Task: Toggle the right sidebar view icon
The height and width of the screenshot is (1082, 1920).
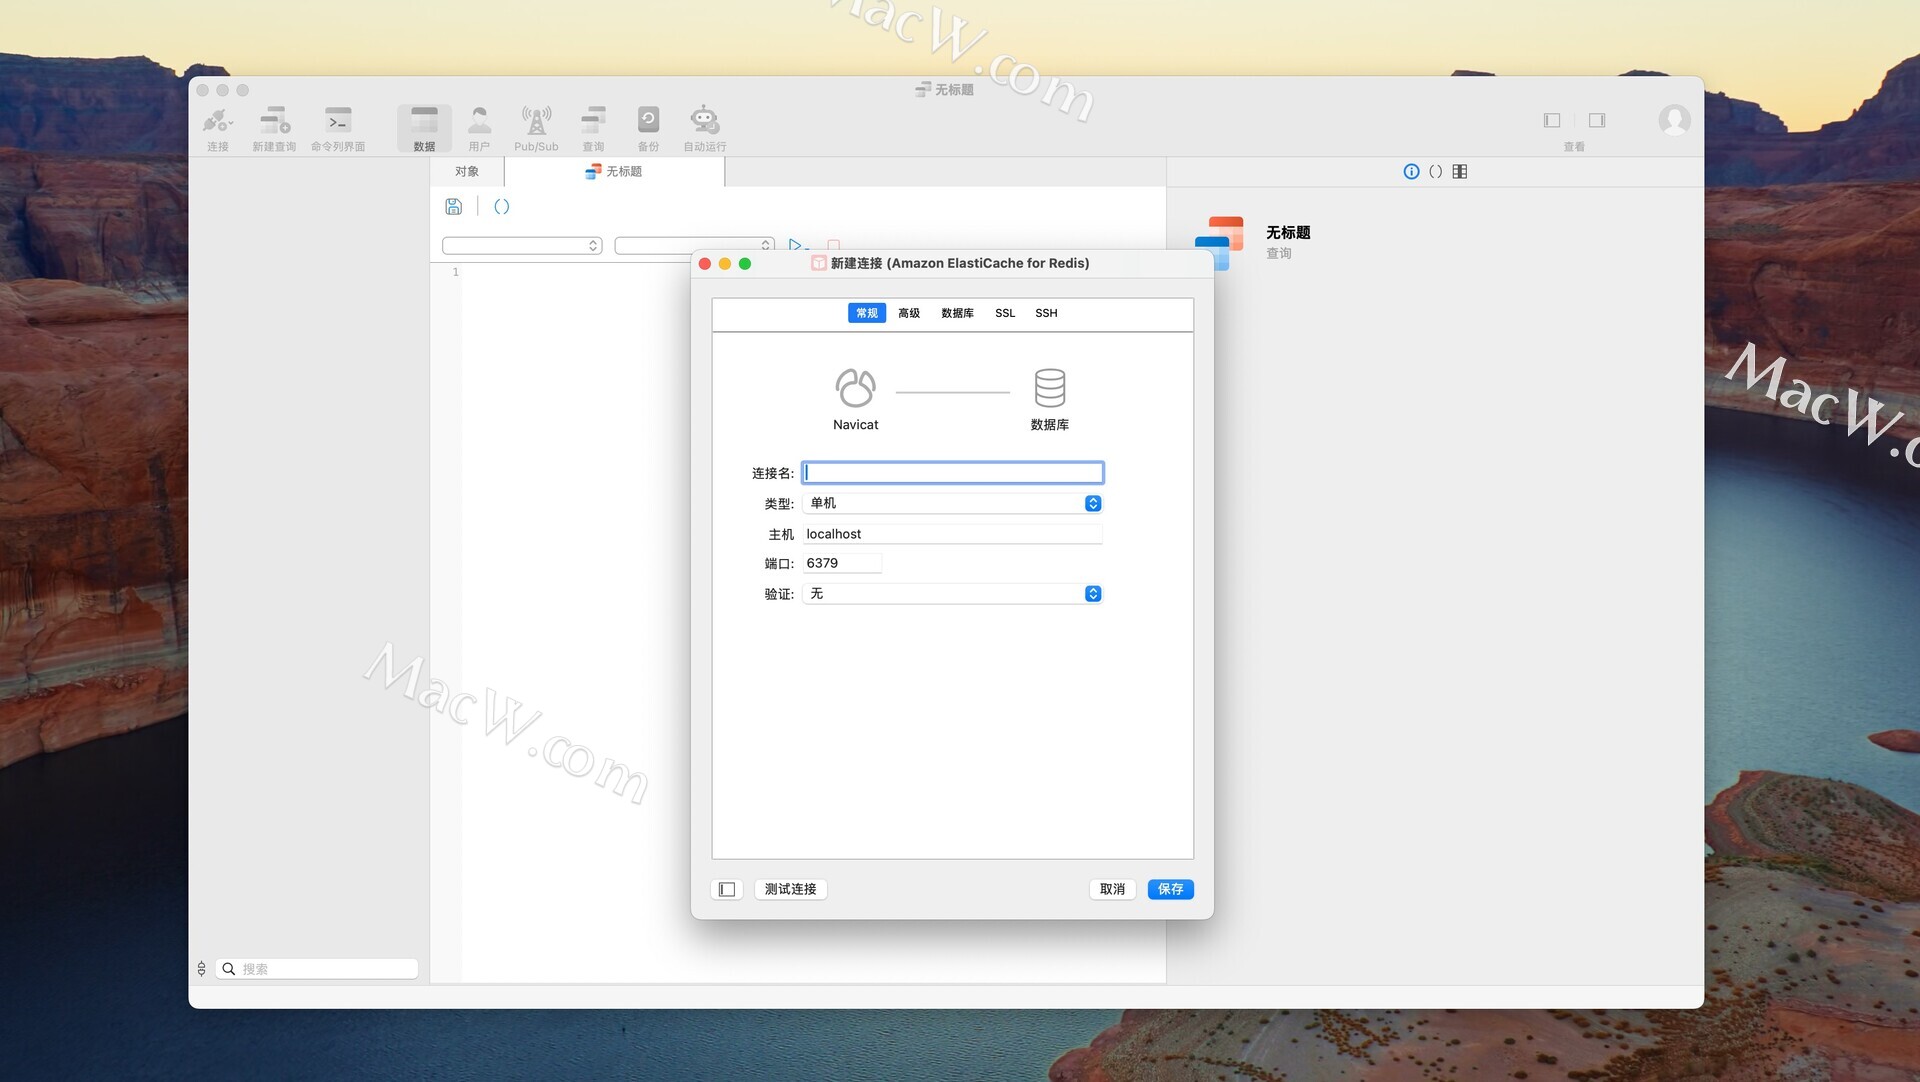Action: coord(1597,120)
